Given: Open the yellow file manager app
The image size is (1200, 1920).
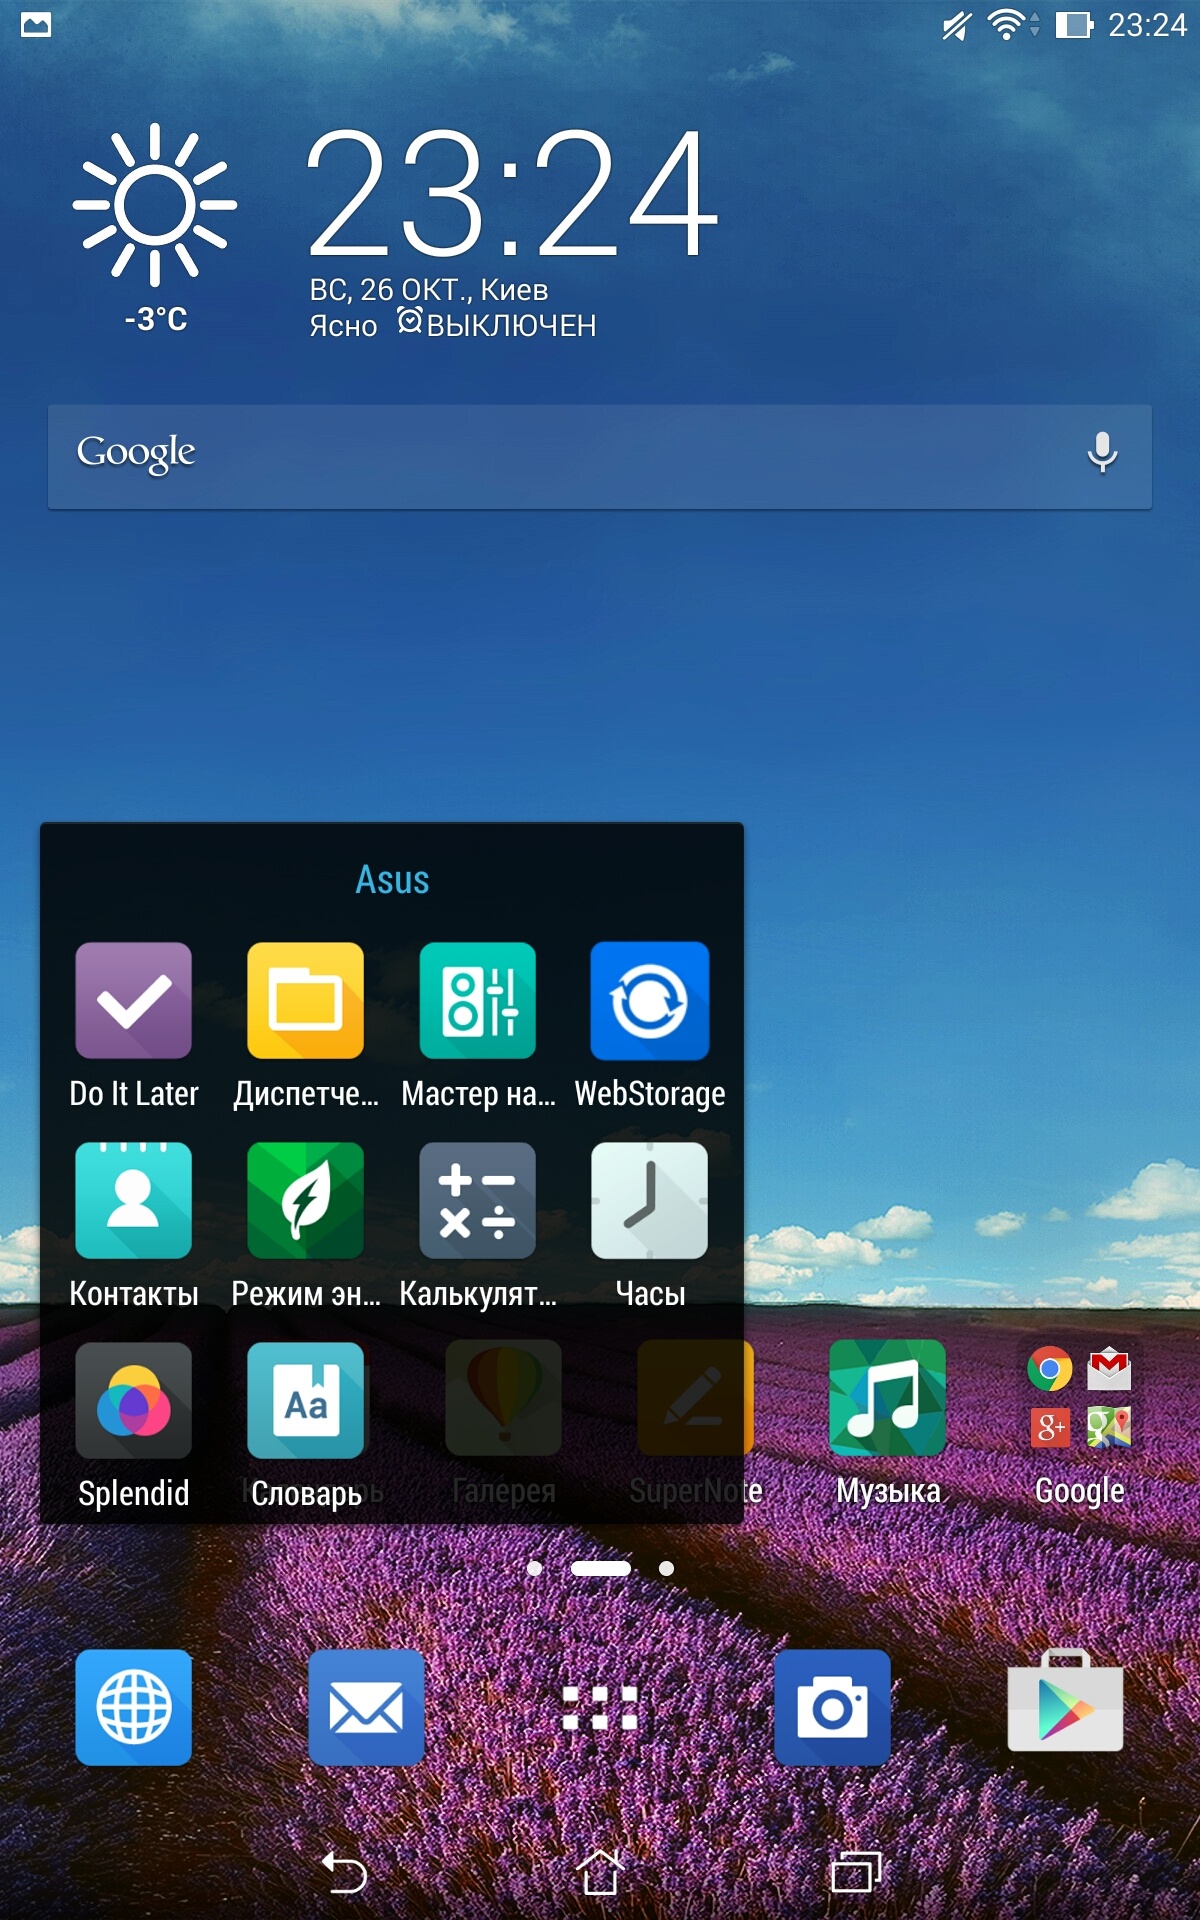Looking at the screenshot, I should click(x=305, y=1001).
